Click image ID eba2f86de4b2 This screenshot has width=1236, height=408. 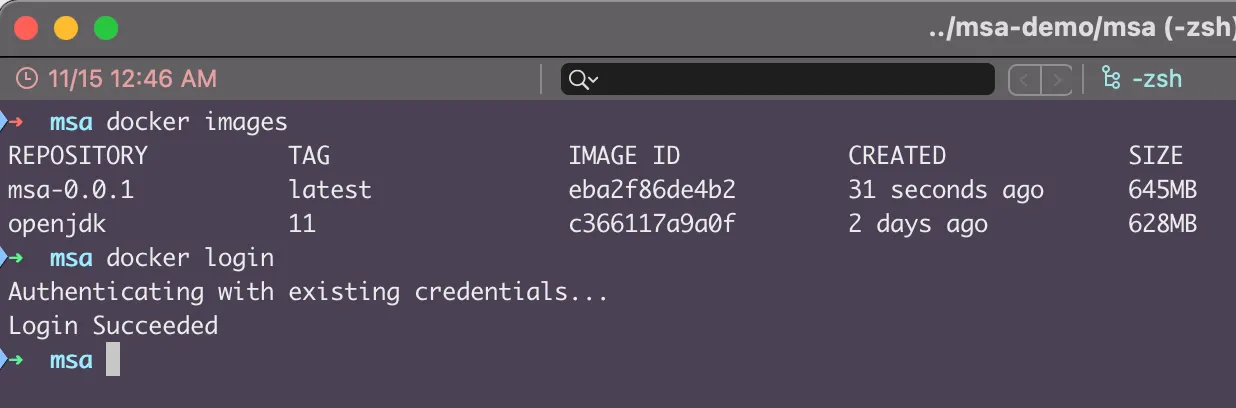(651, 189)
